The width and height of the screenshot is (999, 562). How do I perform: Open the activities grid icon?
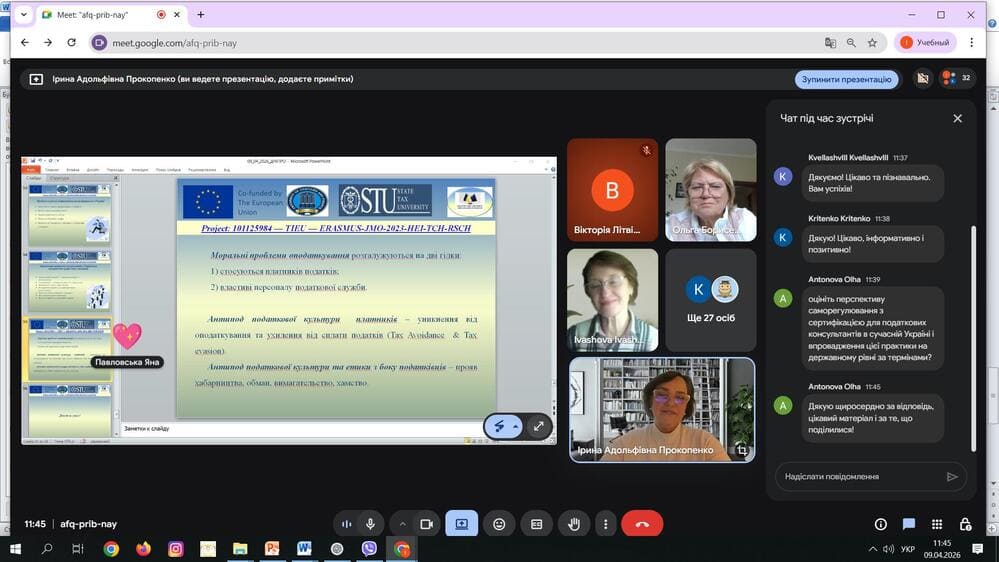937,524
